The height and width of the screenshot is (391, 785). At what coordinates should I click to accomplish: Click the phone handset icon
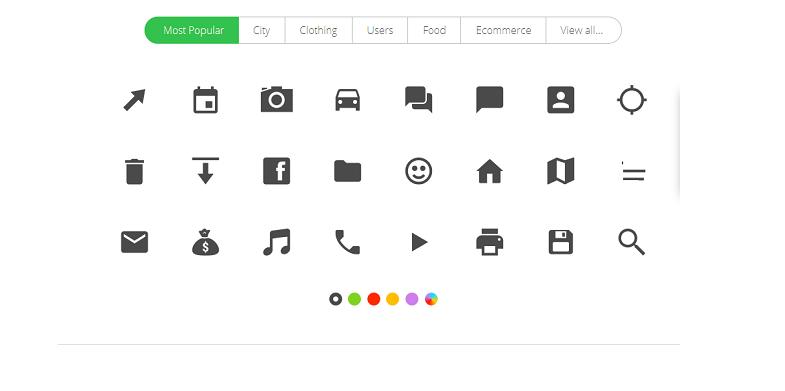(x=347, y=242)
